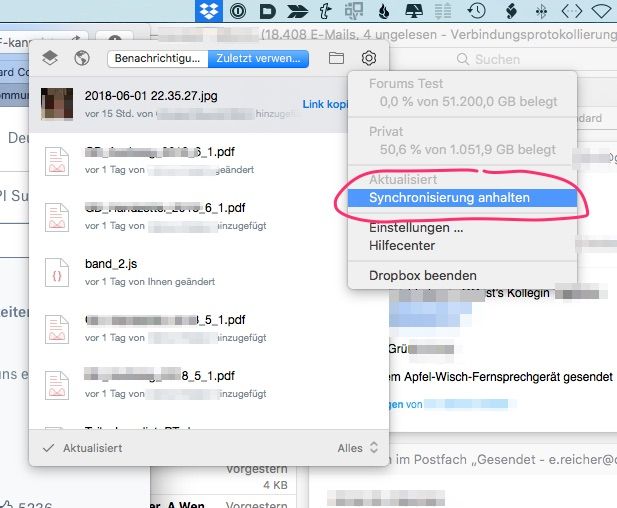Click Link kopieren for the jpg file

coord(325,104)
